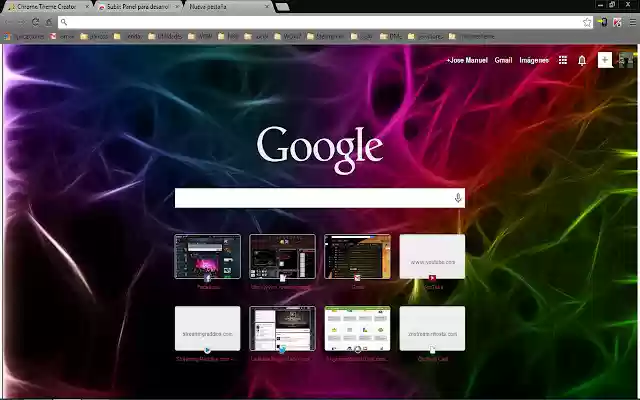Screen dimensions: 640x400
Task: Open the Aplicaciones apps shortcut in bookmarks bar
Action: (x=25, y=36)
